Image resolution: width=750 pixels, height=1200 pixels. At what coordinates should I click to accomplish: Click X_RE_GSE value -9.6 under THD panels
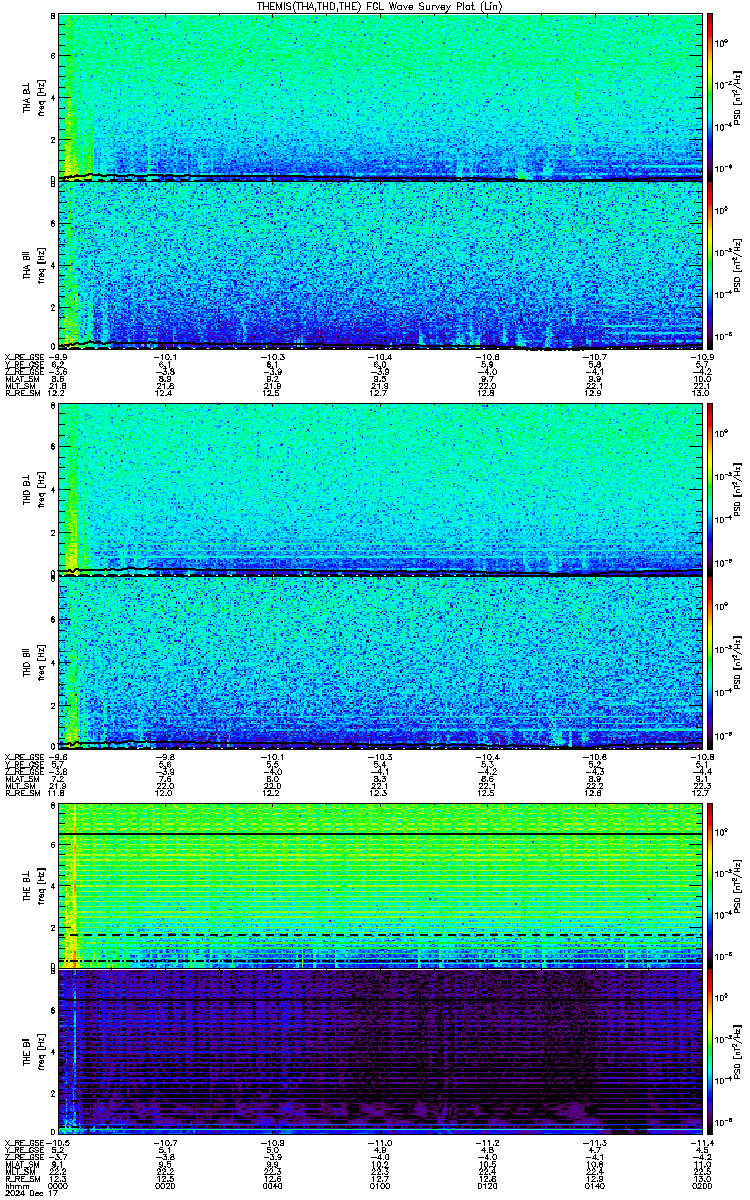coord(58,757)
